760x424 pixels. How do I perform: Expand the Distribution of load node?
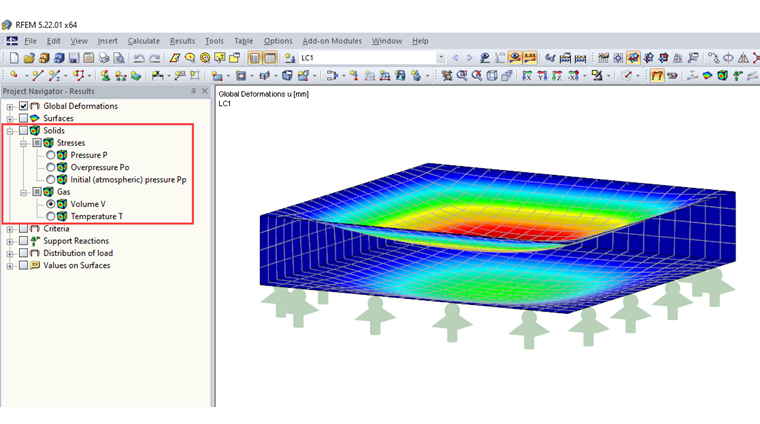(10, 254)
